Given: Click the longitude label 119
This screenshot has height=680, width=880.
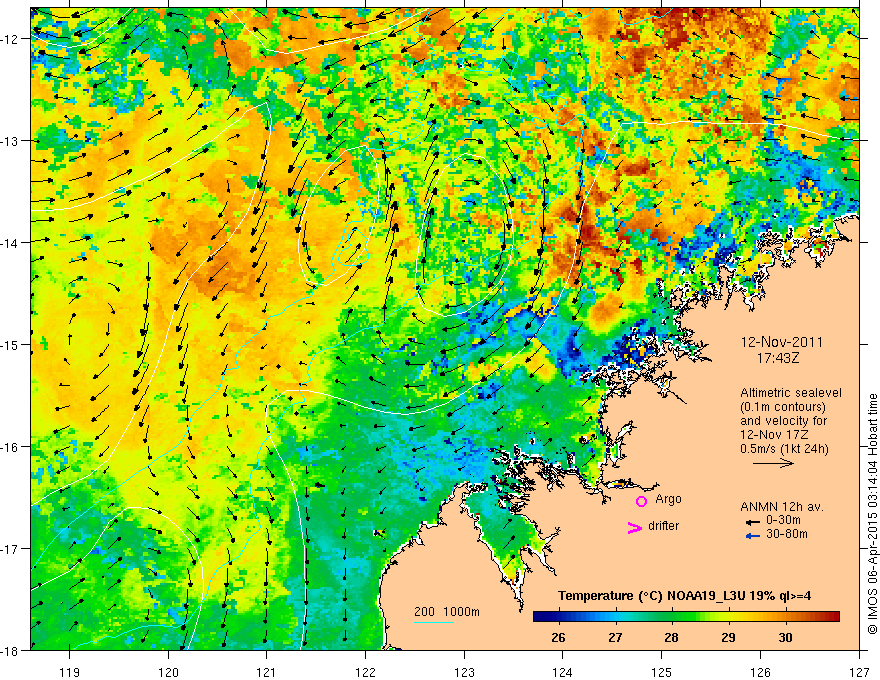Looking at the screenshot, I should [70, 672].
